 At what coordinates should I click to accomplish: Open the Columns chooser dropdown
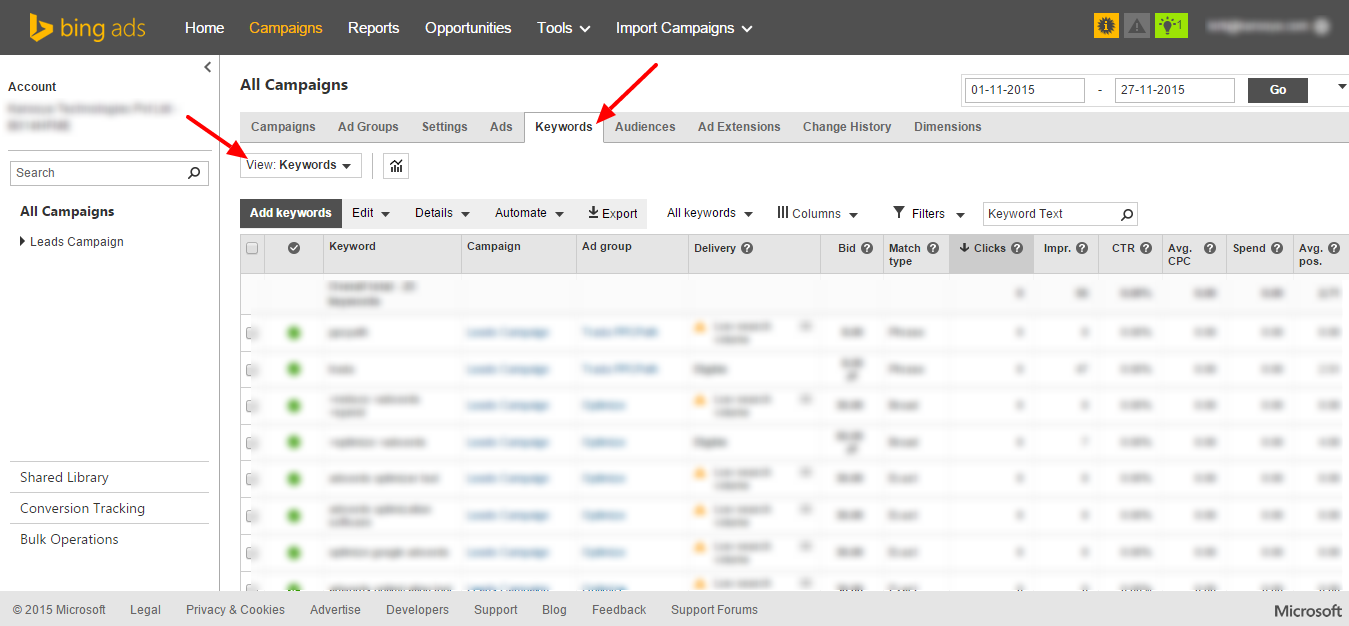click(817, 213)
